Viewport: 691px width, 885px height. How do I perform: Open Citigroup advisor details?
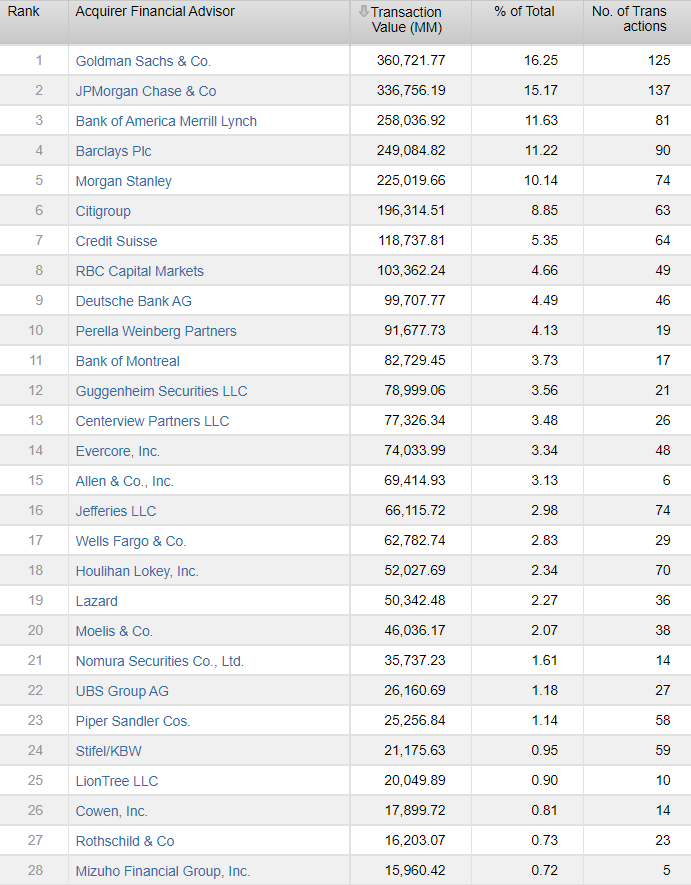tap(103, 211)
